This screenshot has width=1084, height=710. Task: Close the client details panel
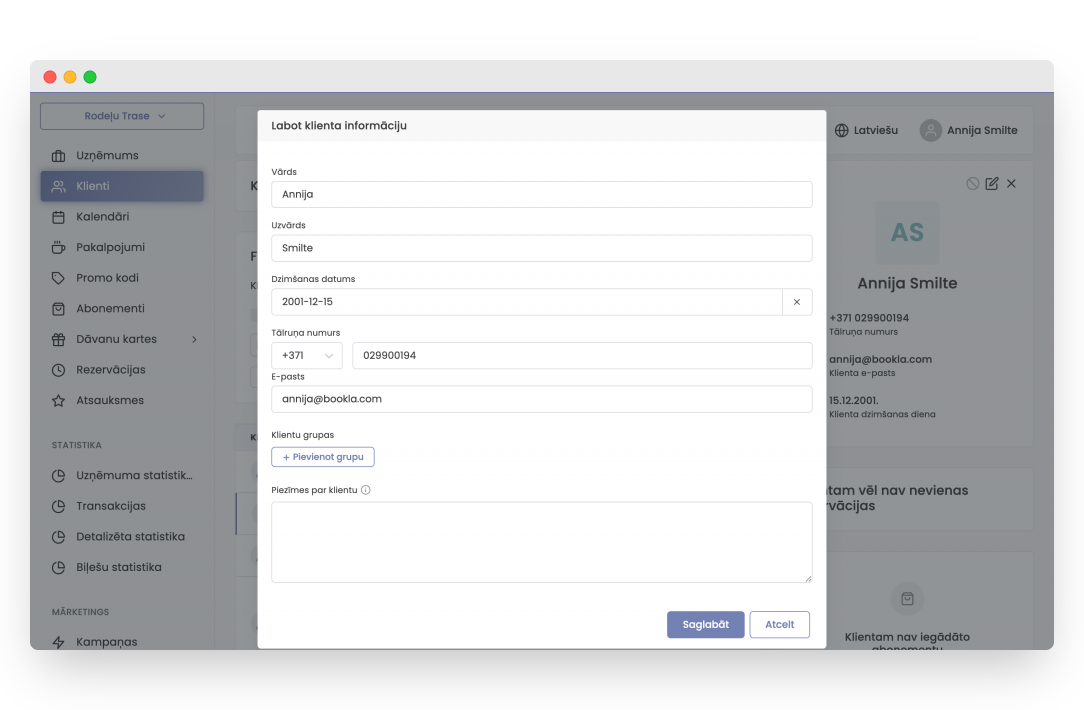click(x=1011, y=184)
